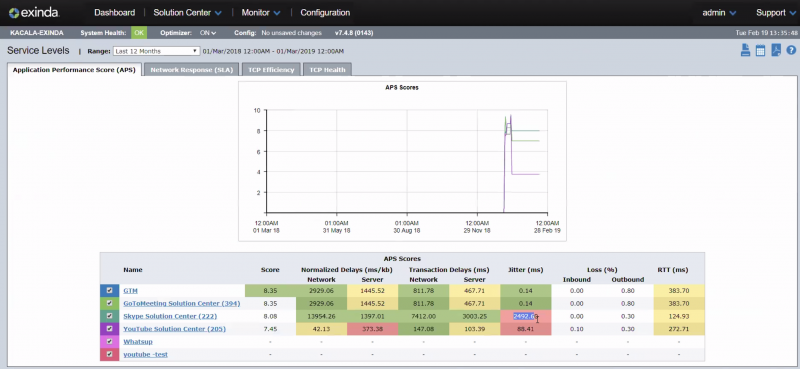Click the YouTube jitter value 88.41
The image size is (800, 369).
(525, 329)
